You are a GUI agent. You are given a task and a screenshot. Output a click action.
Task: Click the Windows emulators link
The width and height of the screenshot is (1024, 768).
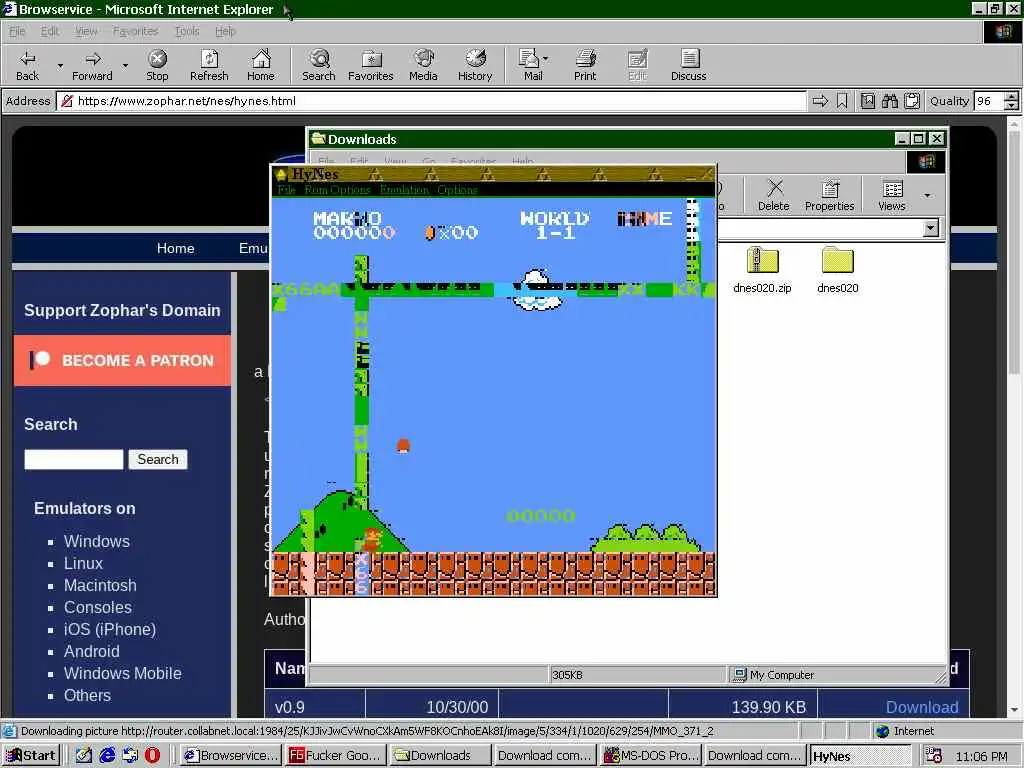click(x=97, y=541)
